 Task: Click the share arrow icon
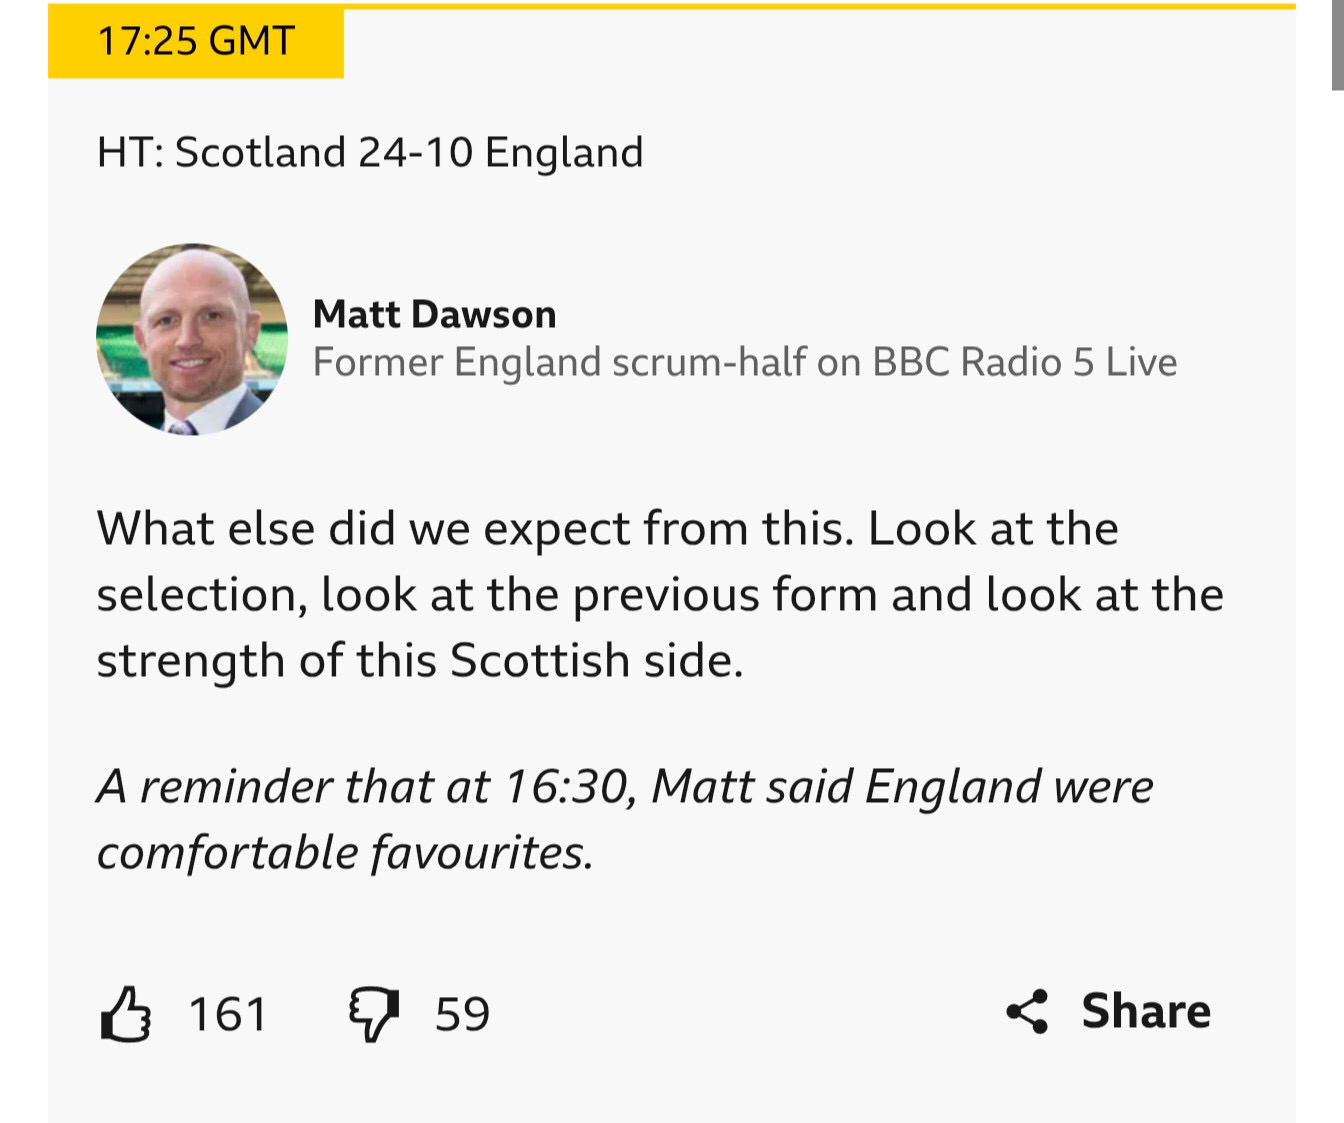[1027, 1012]
